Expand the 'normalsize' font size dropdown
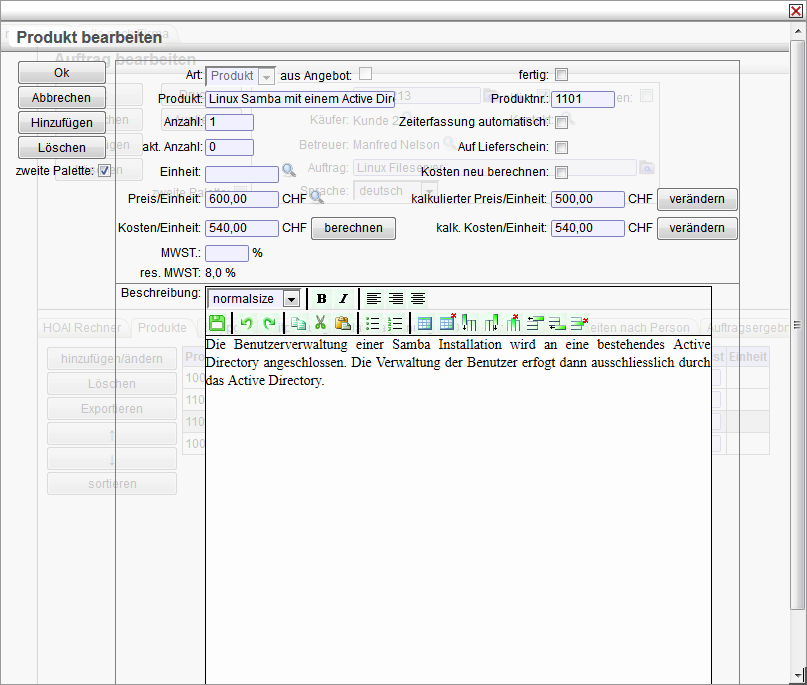Image resolution: width=807 pixels, height=685 pixels. coord(291,299)
